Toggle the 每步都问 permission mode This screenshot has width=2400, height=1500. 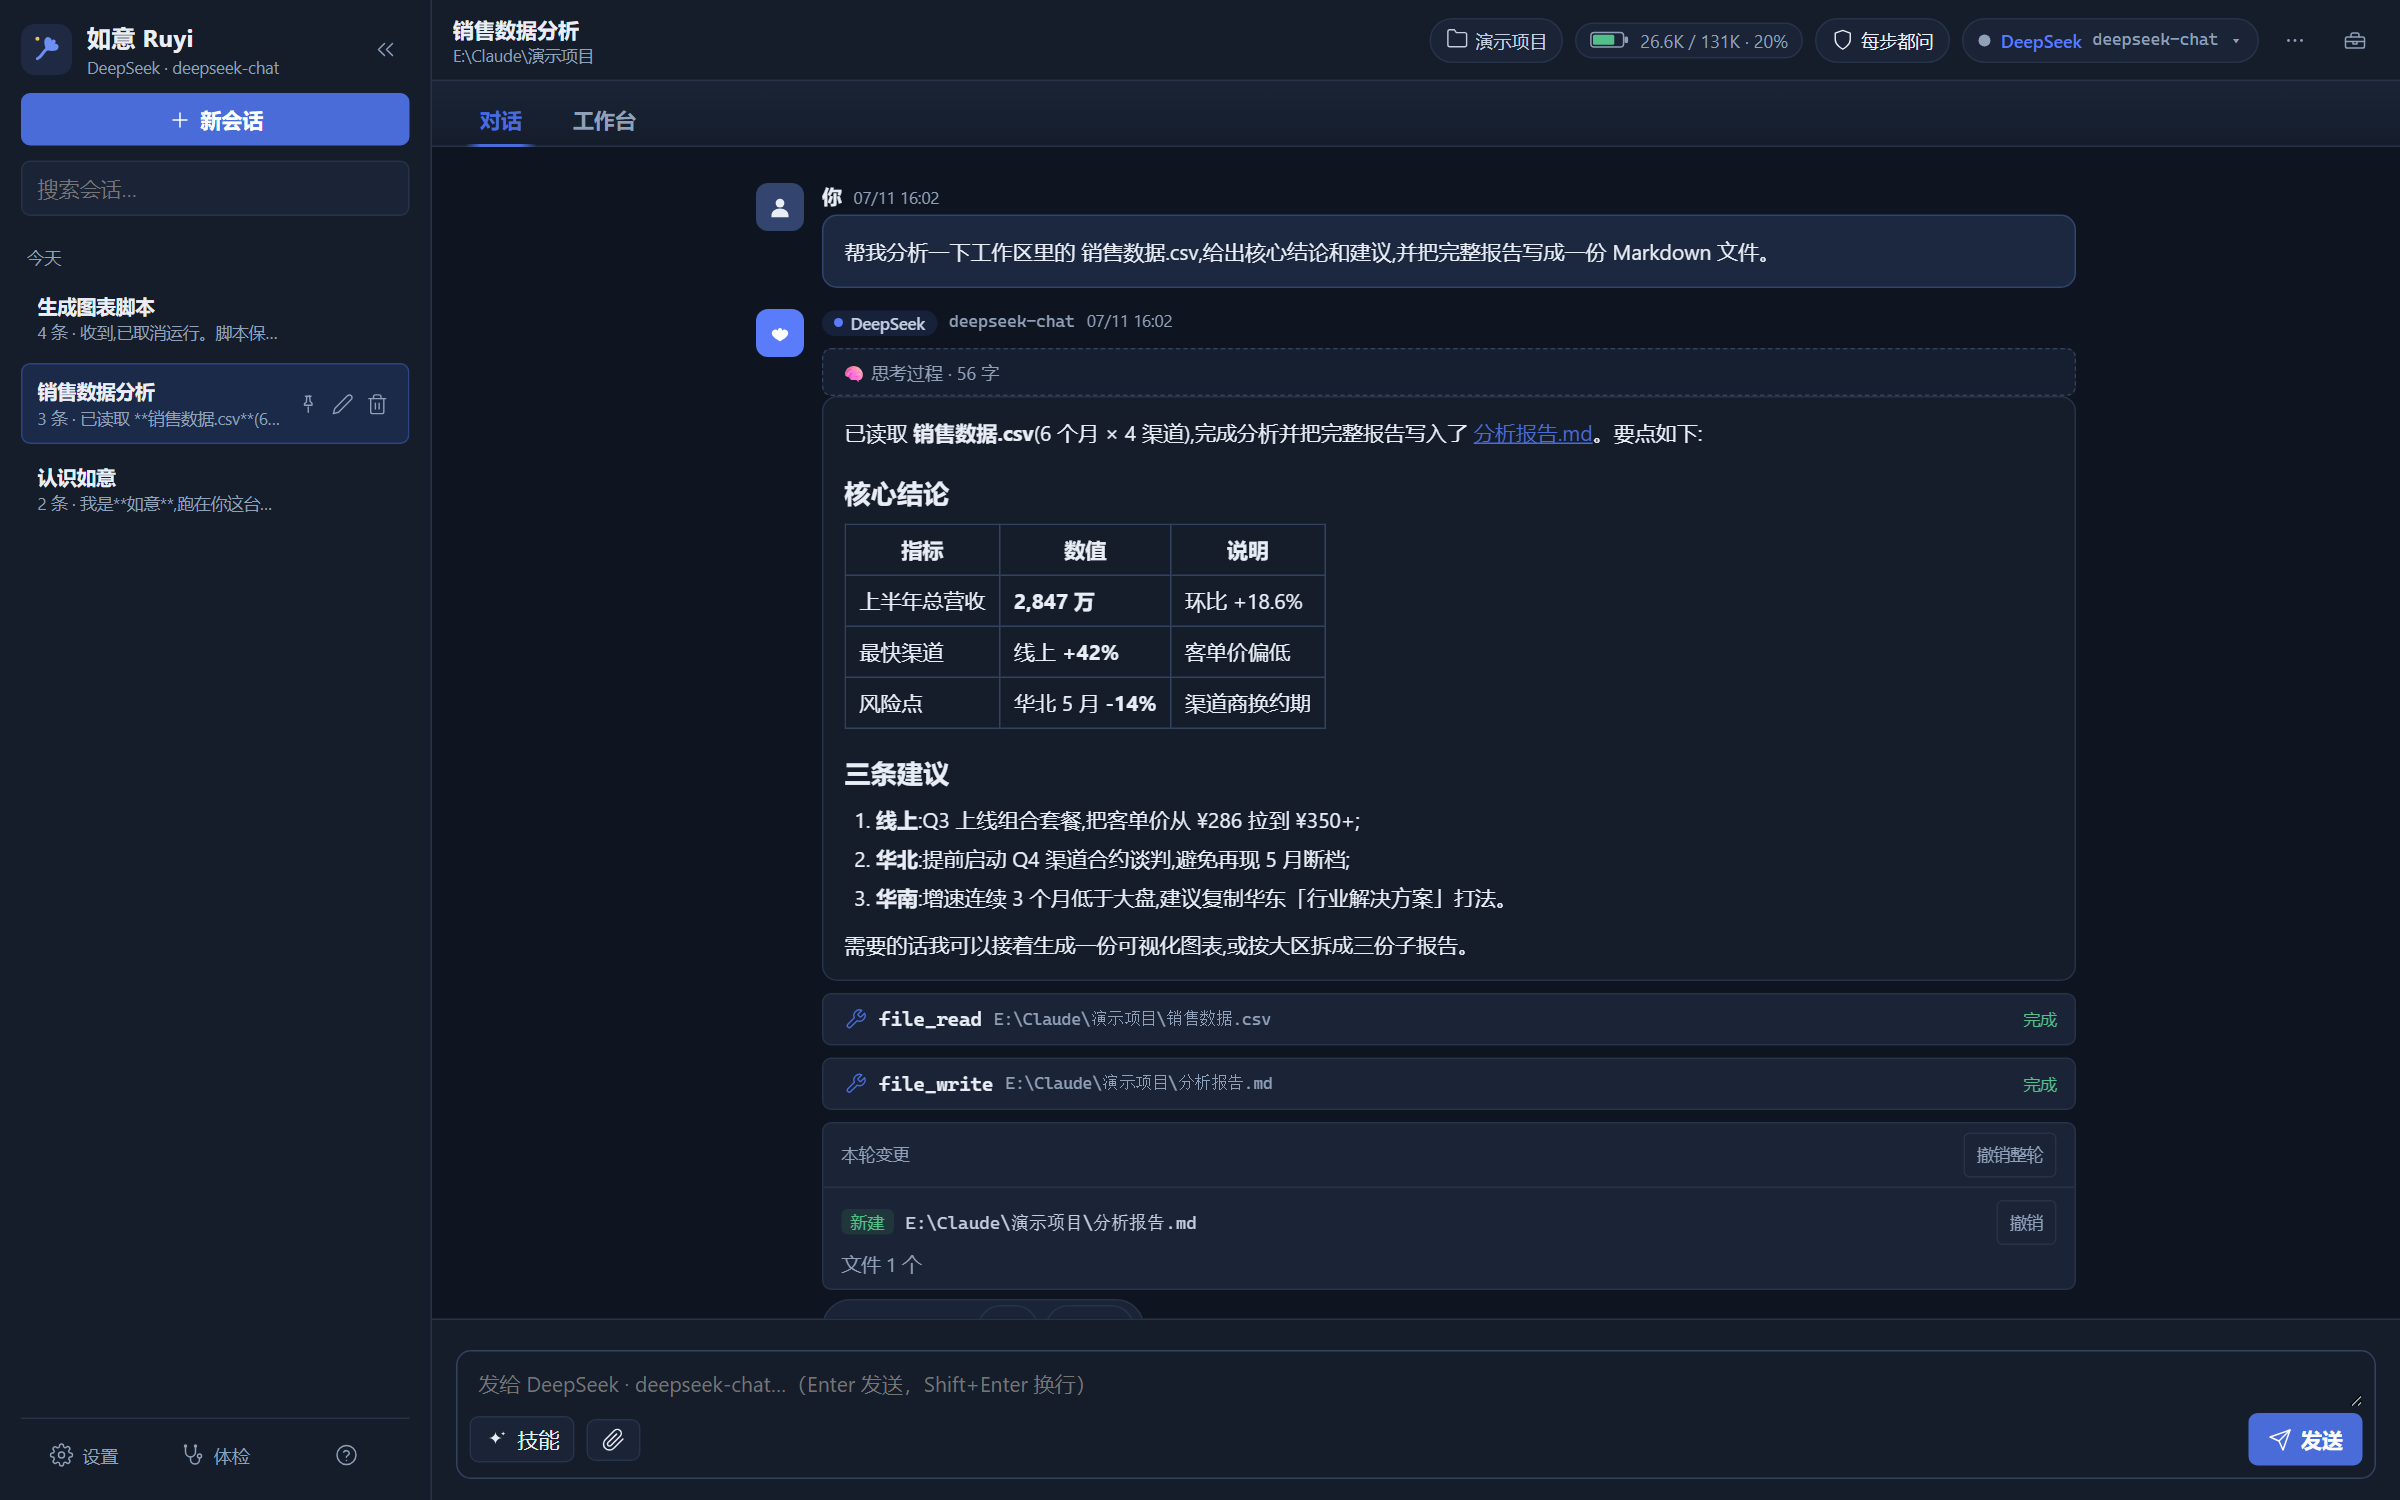point(1882,41)
